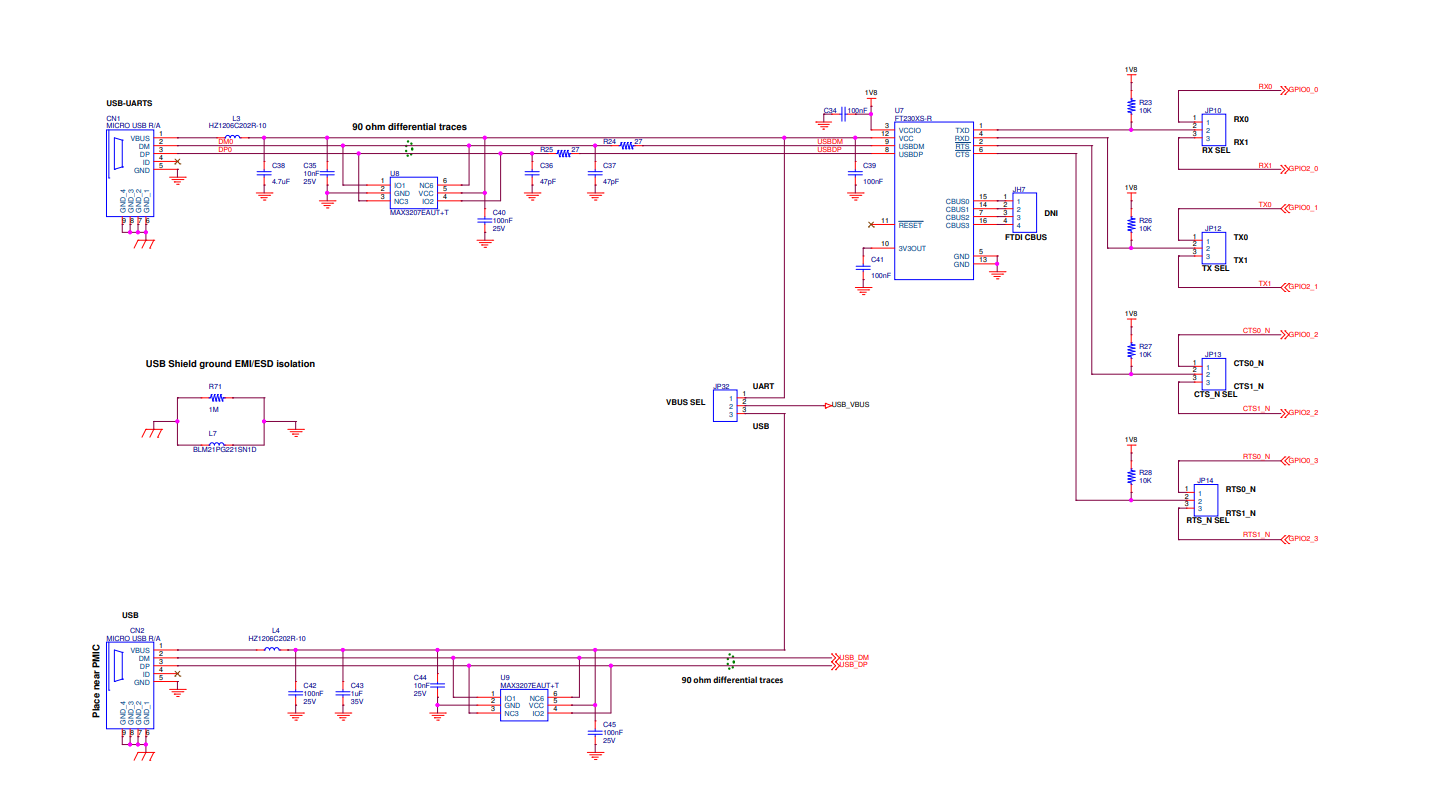Select the L3 inductor on VBUS line
1440x810 pixels.
click(x=234, y=138)
